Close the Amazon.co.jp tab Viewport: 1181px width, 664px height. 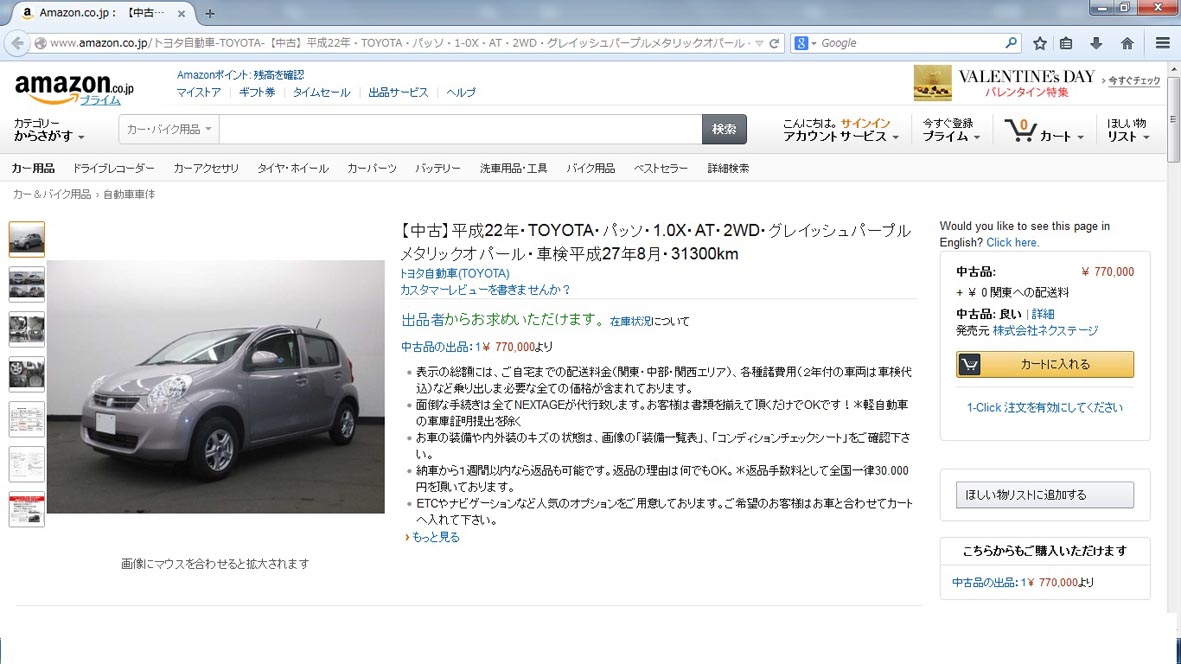point(182,13)
